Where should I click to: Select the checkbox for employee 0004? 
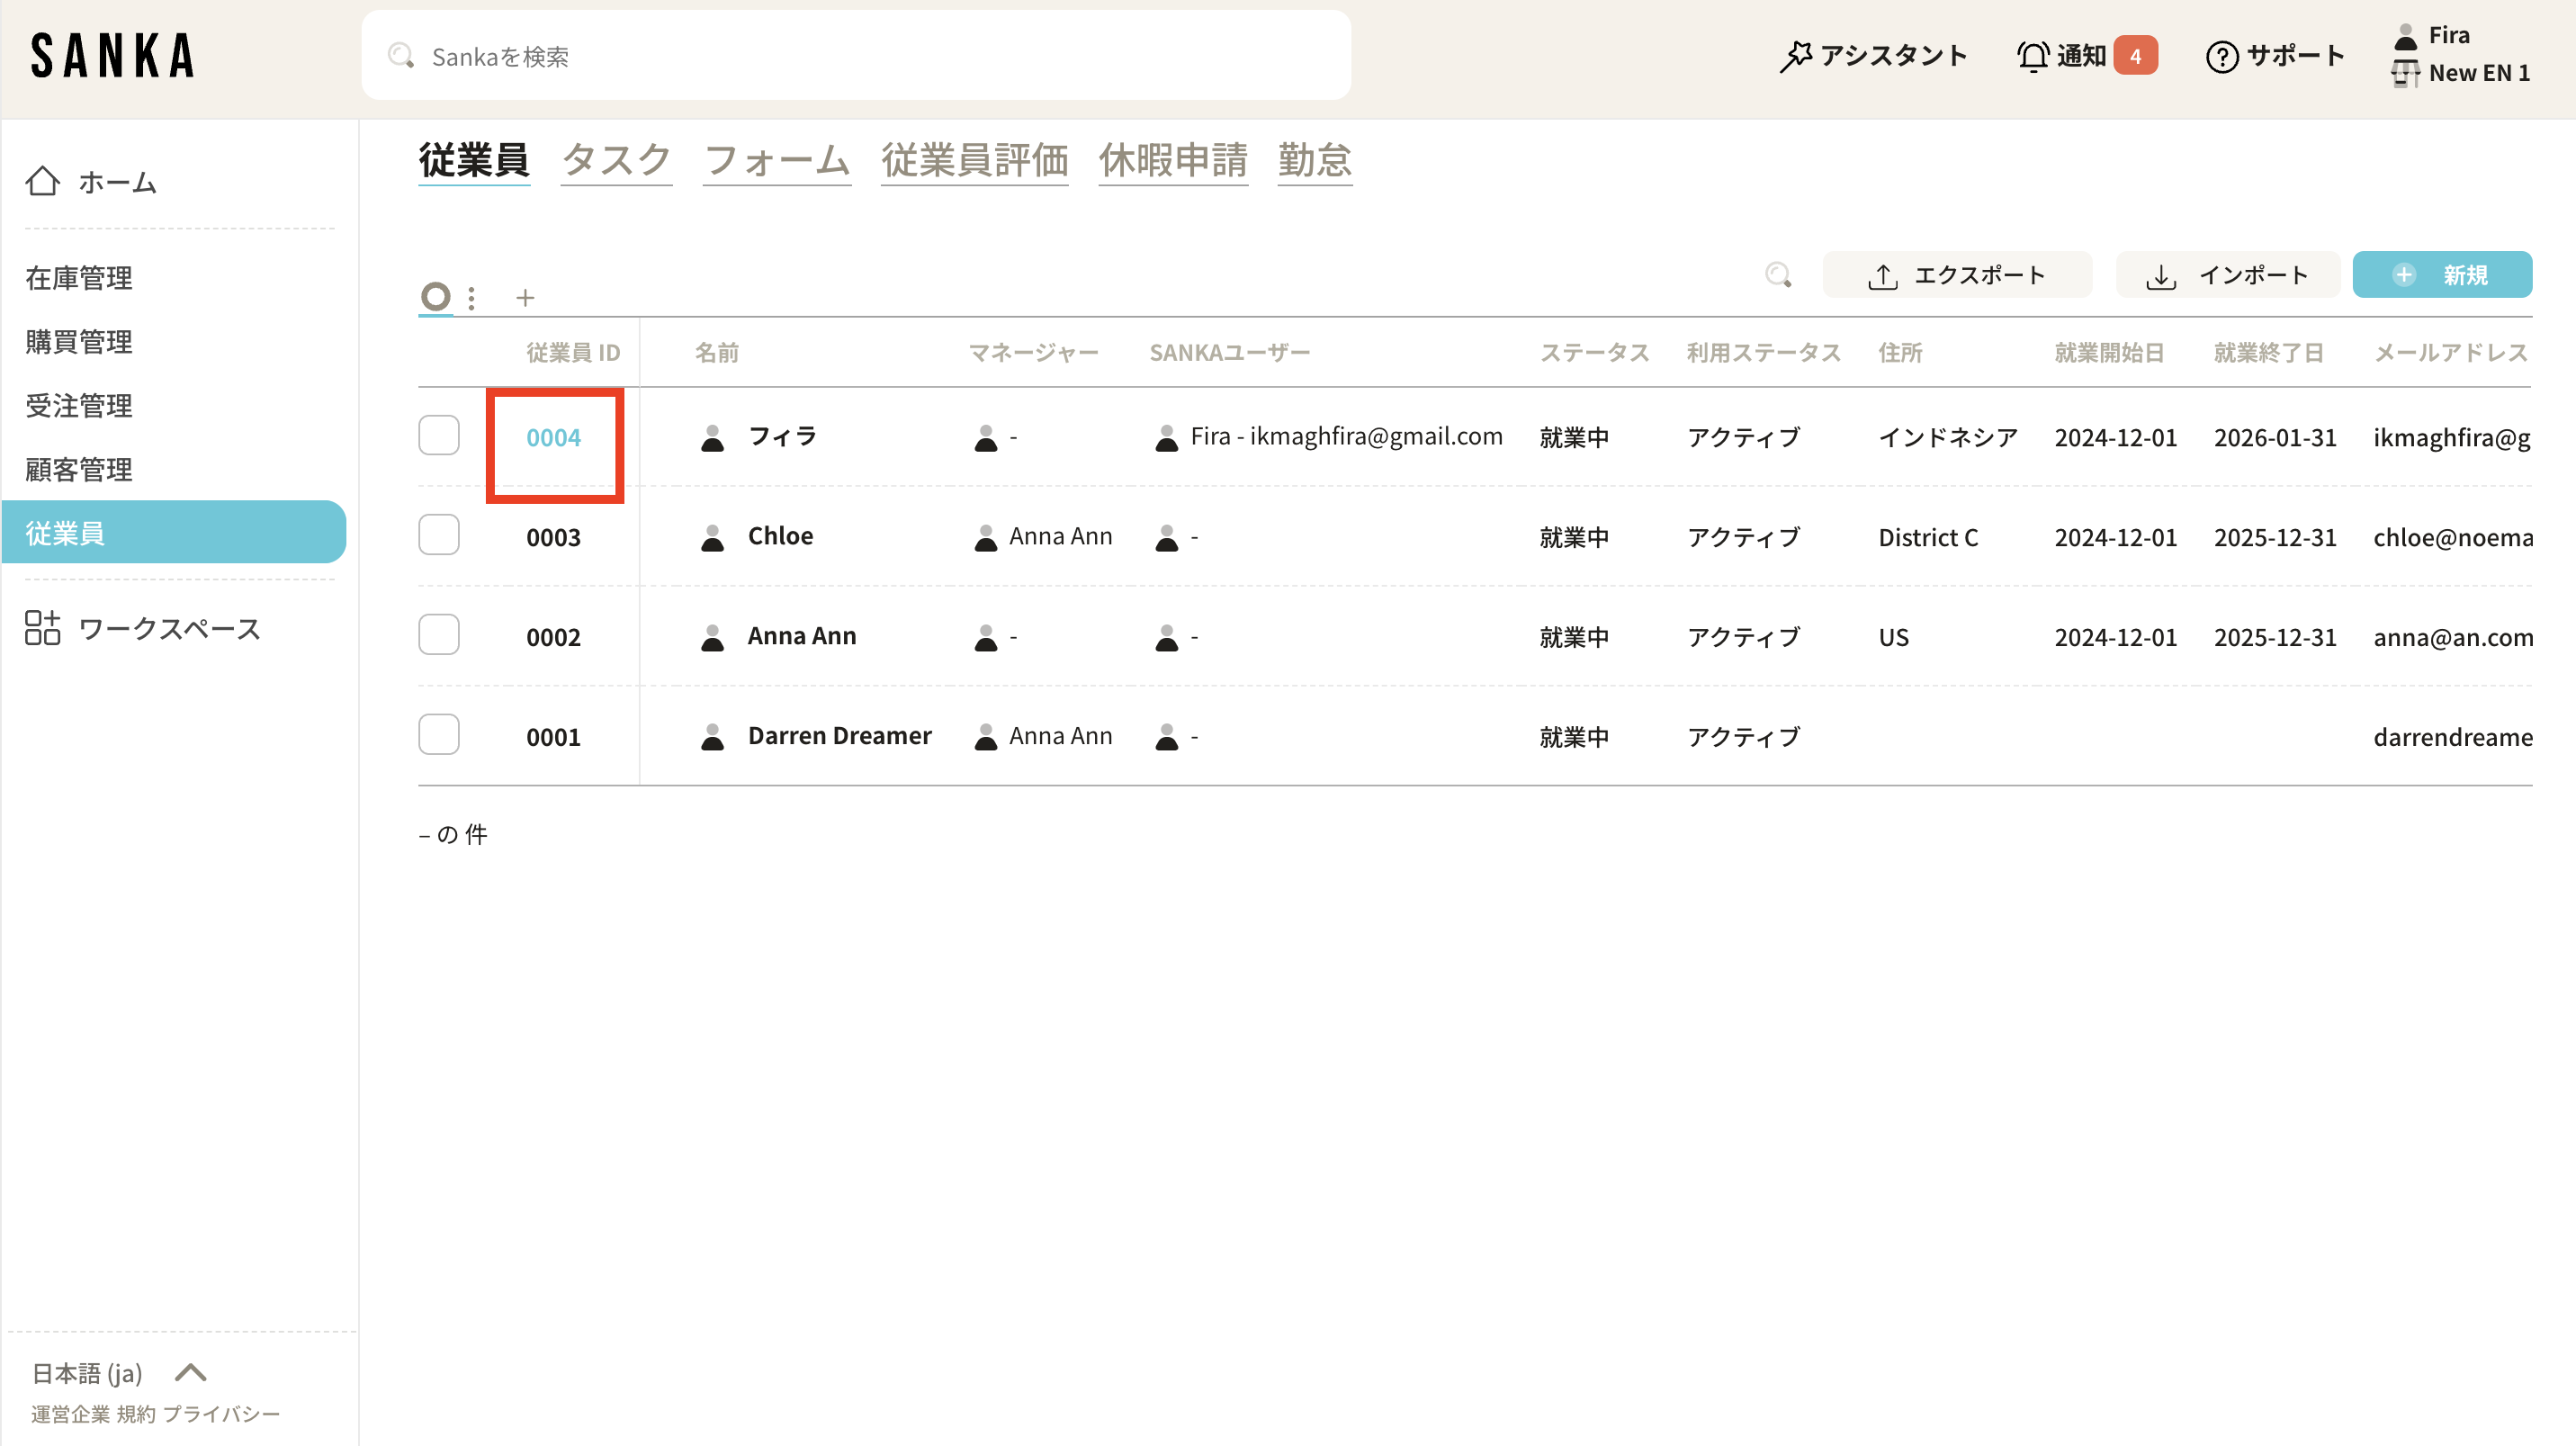438,436
